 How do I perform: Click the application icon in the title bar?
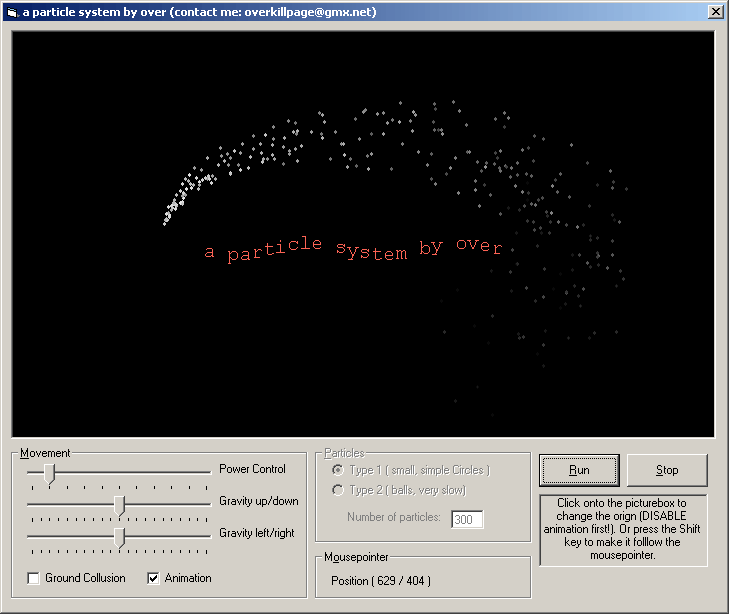tap(12, 11)
